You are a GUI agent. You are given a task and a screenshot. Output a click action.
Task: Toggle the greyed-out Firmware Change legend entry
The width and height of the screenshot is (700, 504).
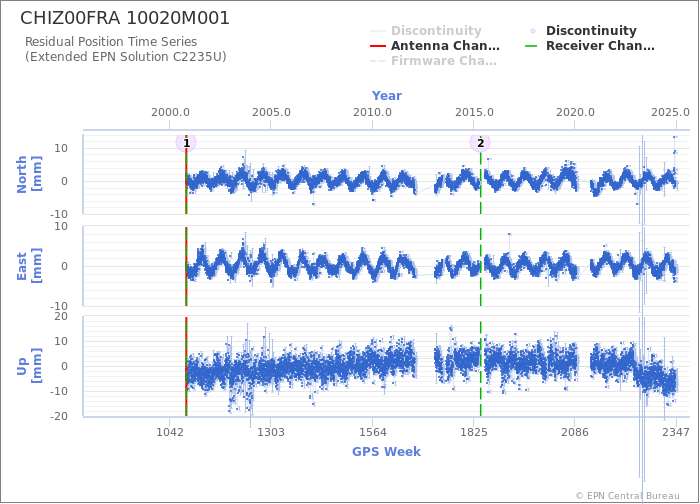coord(433,61)
